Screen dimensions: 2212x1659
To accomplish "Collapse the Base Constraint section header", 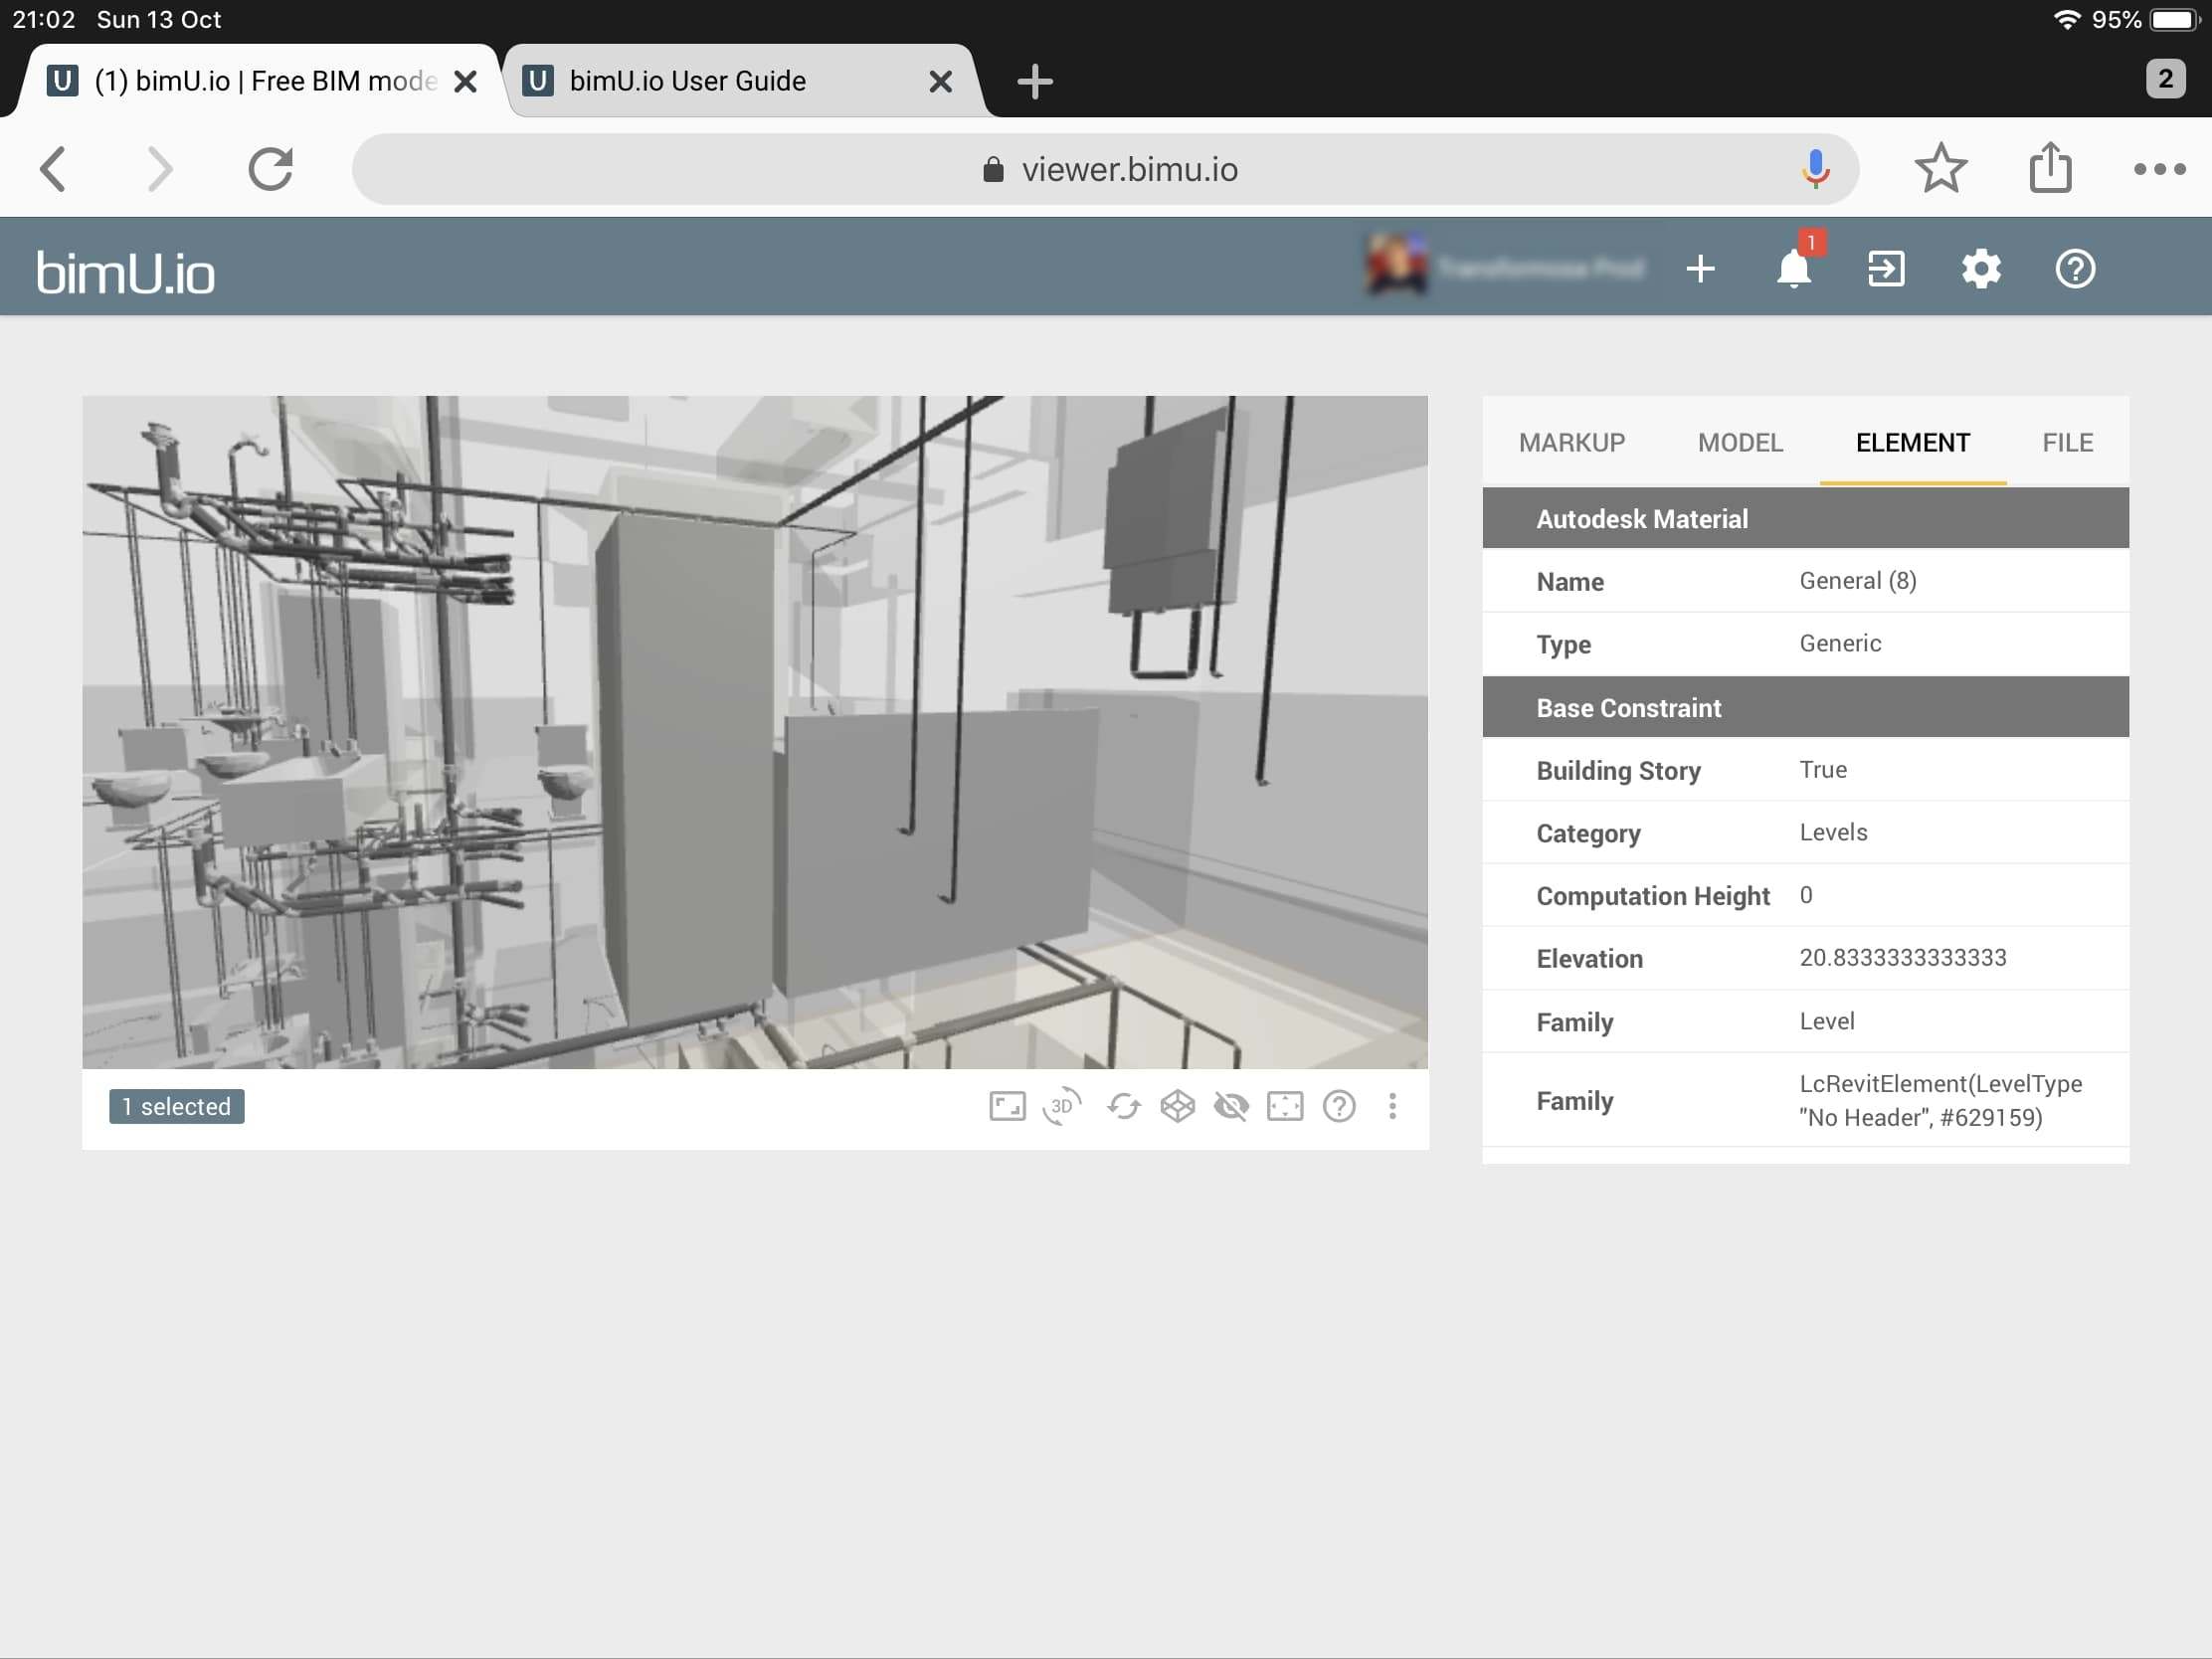I will tap(1805, 707).
